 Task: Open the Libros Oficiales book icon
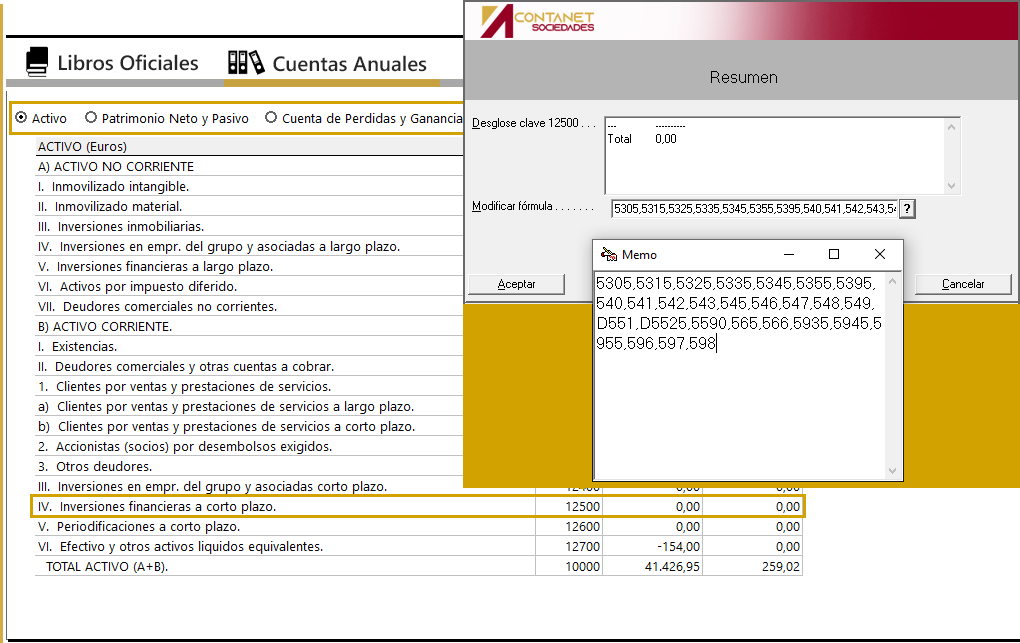point(37,62)
